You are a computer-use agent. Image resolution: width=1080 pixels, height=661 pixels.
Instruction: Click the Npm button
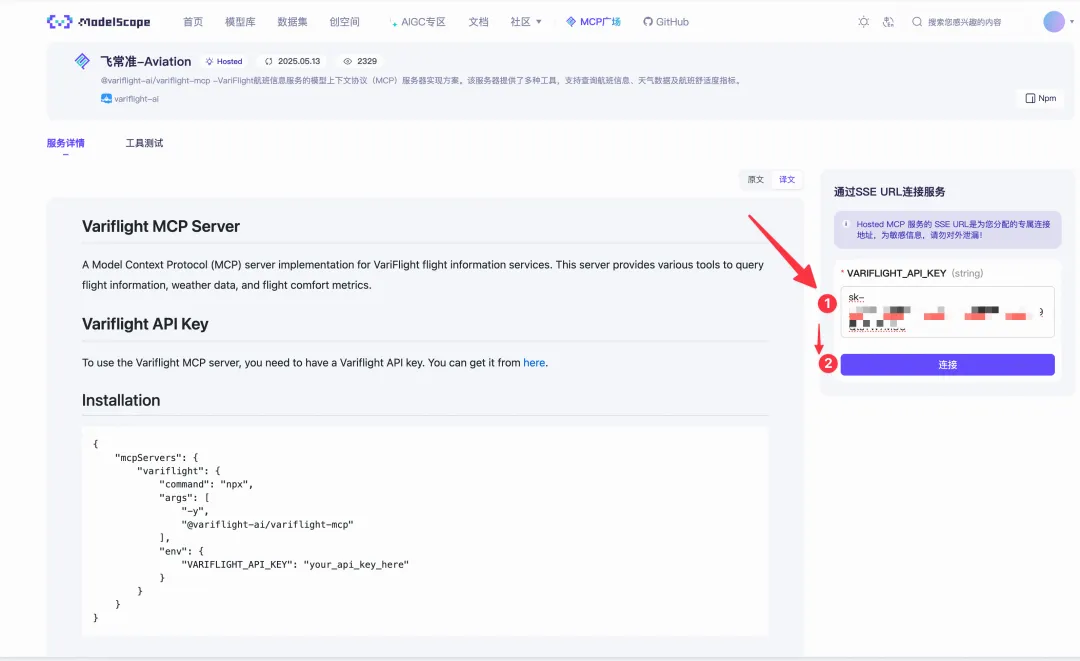point(1041,98)
